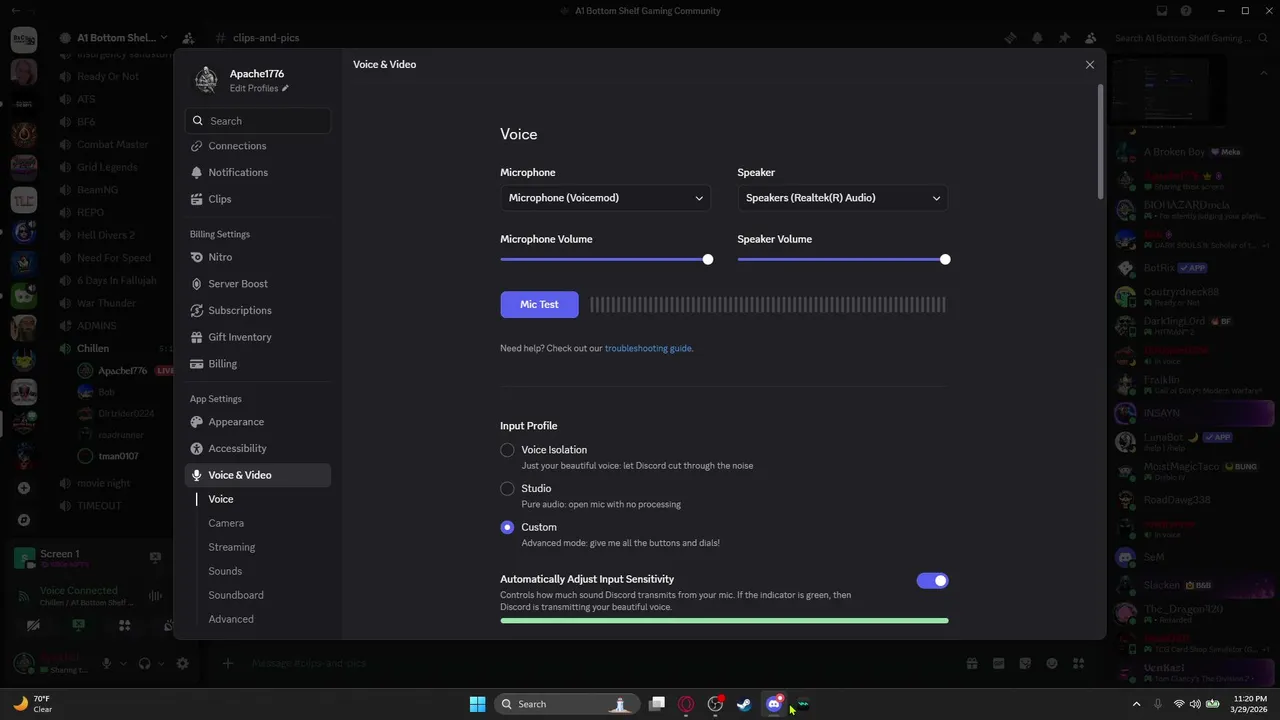Click the Microphone Volume slider handle
This screenshot has height=720, width=1280.
708,259
